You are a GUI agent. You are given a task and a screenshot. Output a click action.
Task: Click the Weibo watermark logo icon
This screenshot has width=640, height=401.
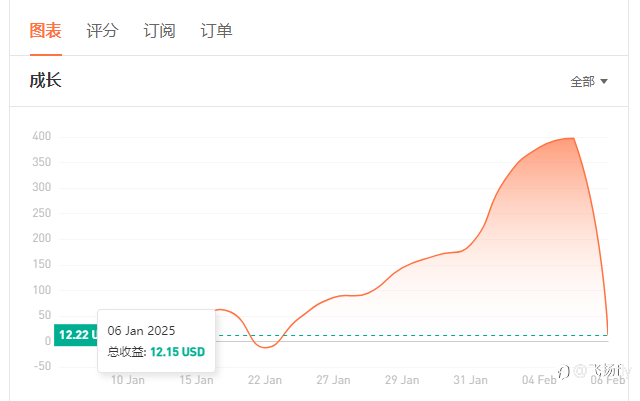coord(564,372)
